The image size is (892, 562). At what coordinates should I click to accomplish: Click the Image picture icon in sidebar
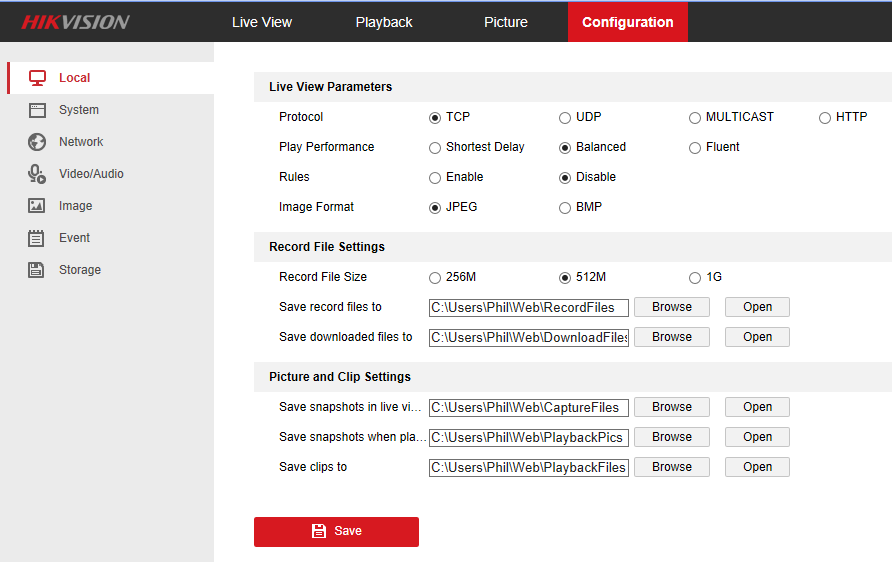point(37,206)
